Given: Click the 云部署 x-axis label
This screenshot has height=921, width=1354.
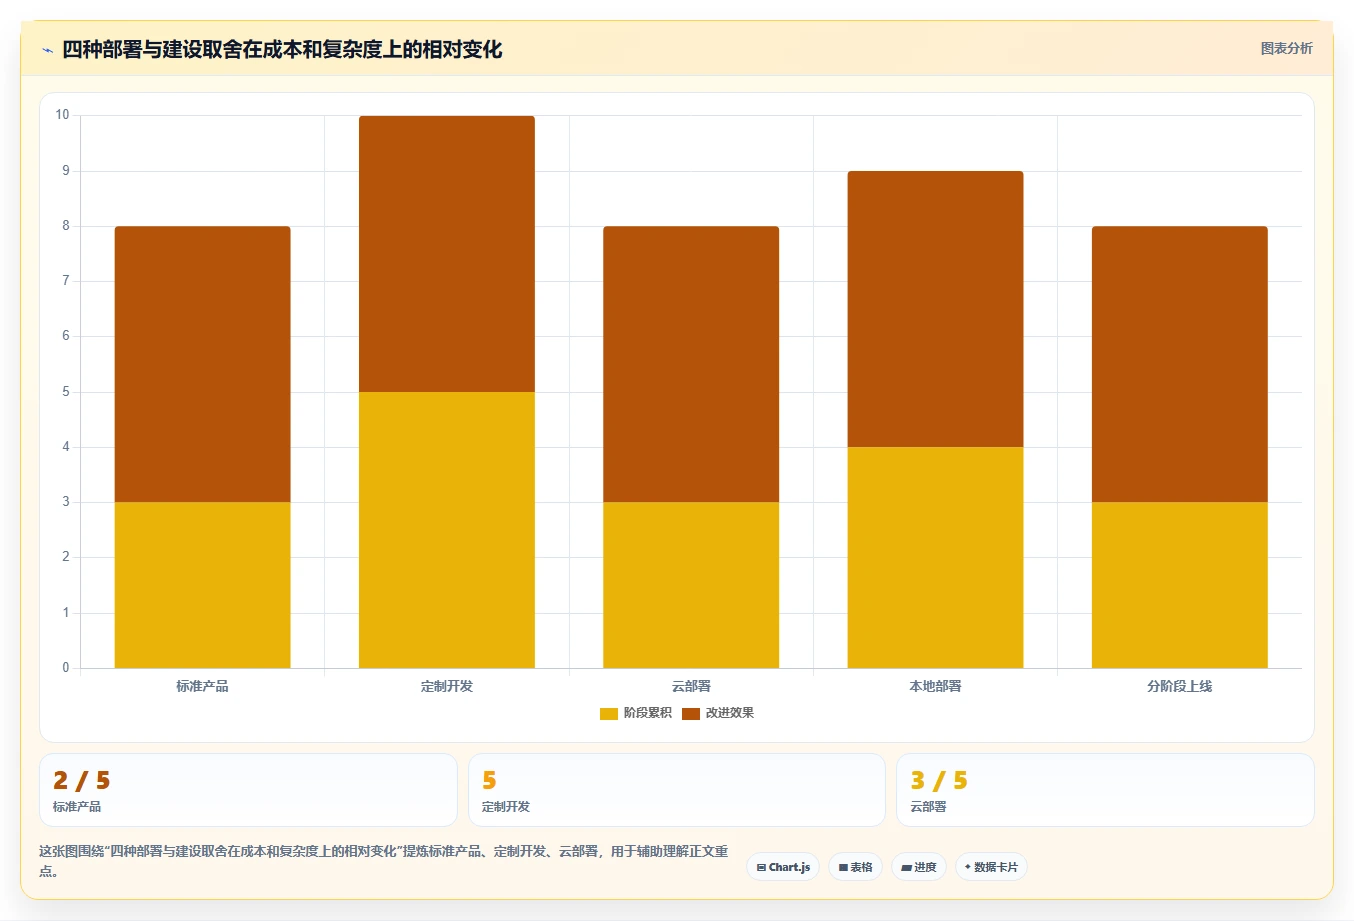Looking at the screenshot, I should (x=691, y=686).
